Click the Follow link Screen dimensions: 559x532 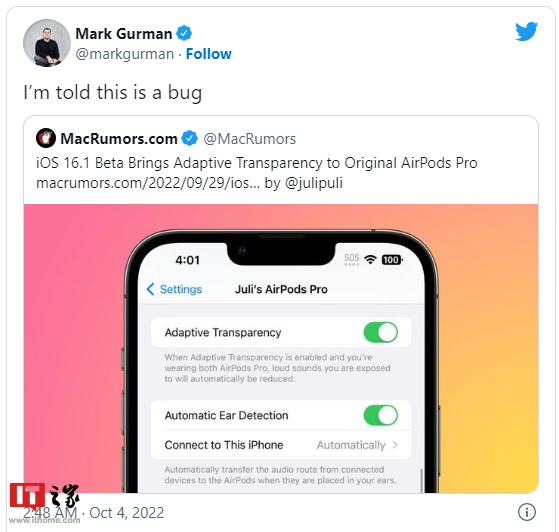(209, 54)
